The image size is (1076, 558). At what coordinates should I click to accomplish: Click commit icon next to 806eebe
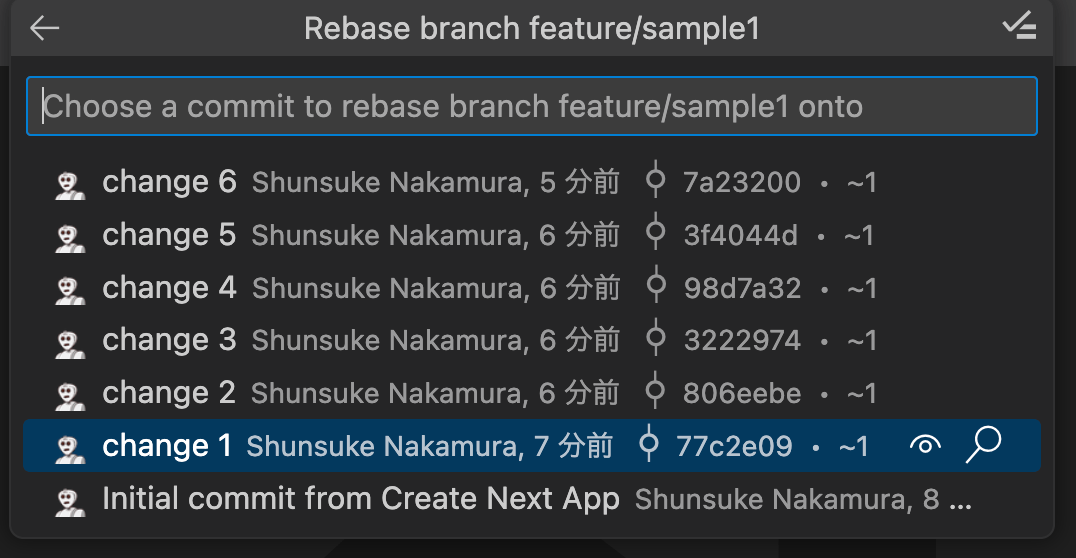click(x=655, y=391)
